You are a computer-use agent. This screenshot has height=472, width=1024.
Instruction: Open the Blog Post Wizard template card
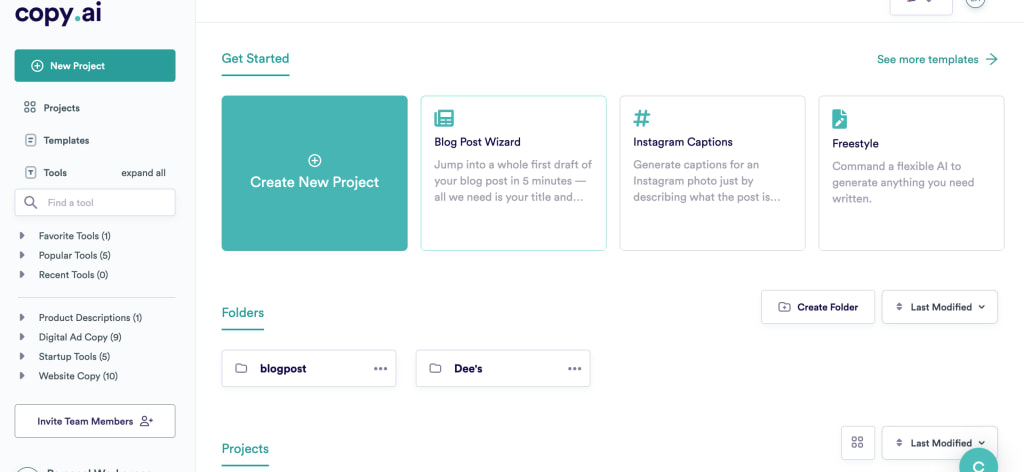click(x=513, y=173)
